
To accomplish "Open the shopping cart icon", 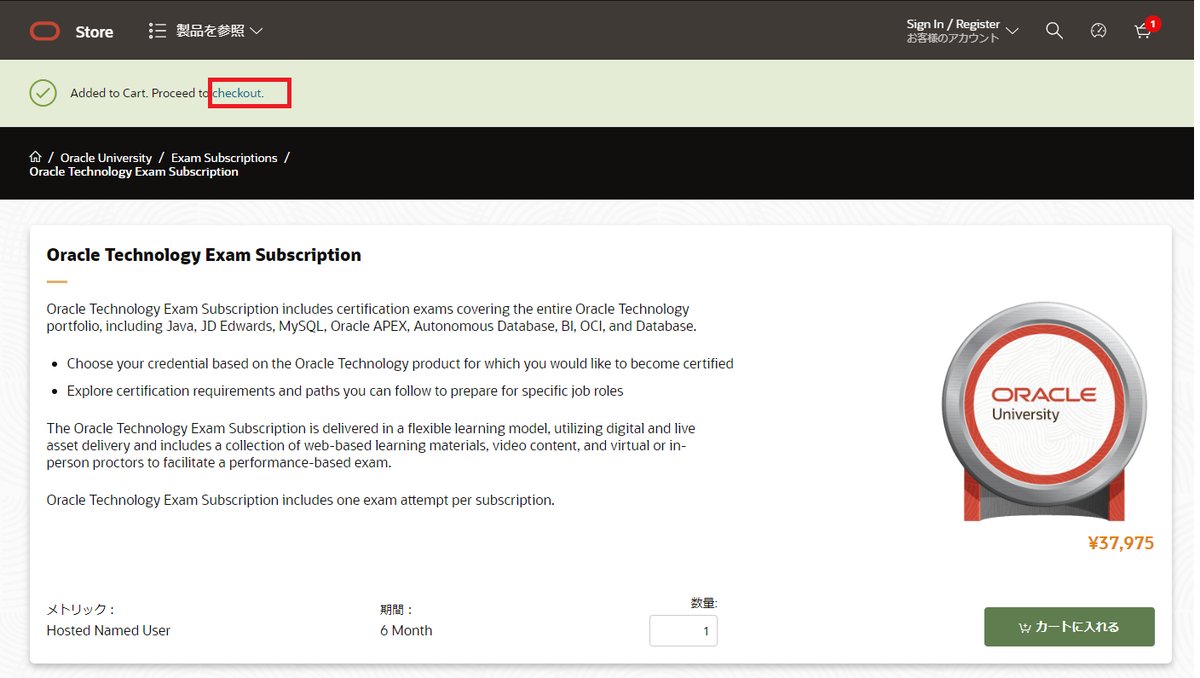I will 1143,31.
